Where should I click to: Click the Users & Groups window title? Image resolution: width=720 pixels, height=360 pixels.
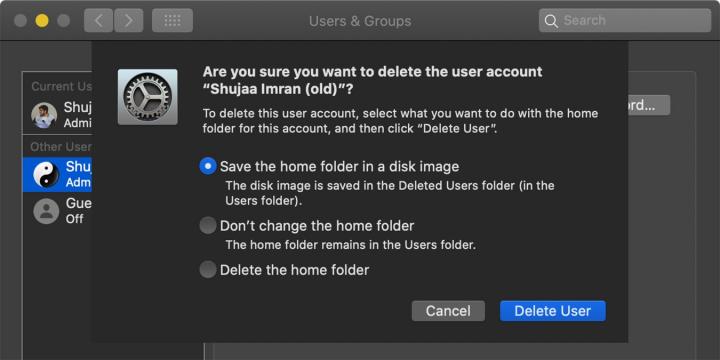click(360, 21)
